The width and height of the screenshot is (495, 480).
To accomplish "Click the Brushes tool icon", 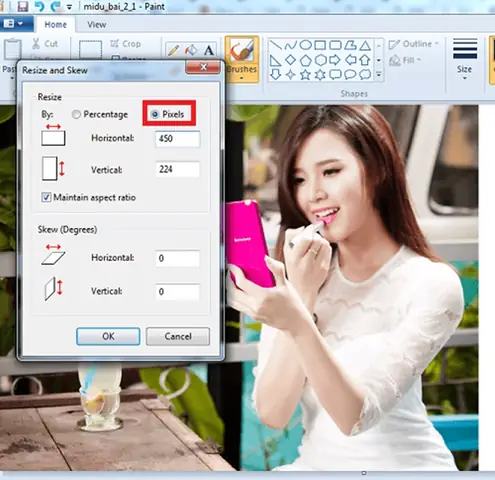I will point(242,51).
